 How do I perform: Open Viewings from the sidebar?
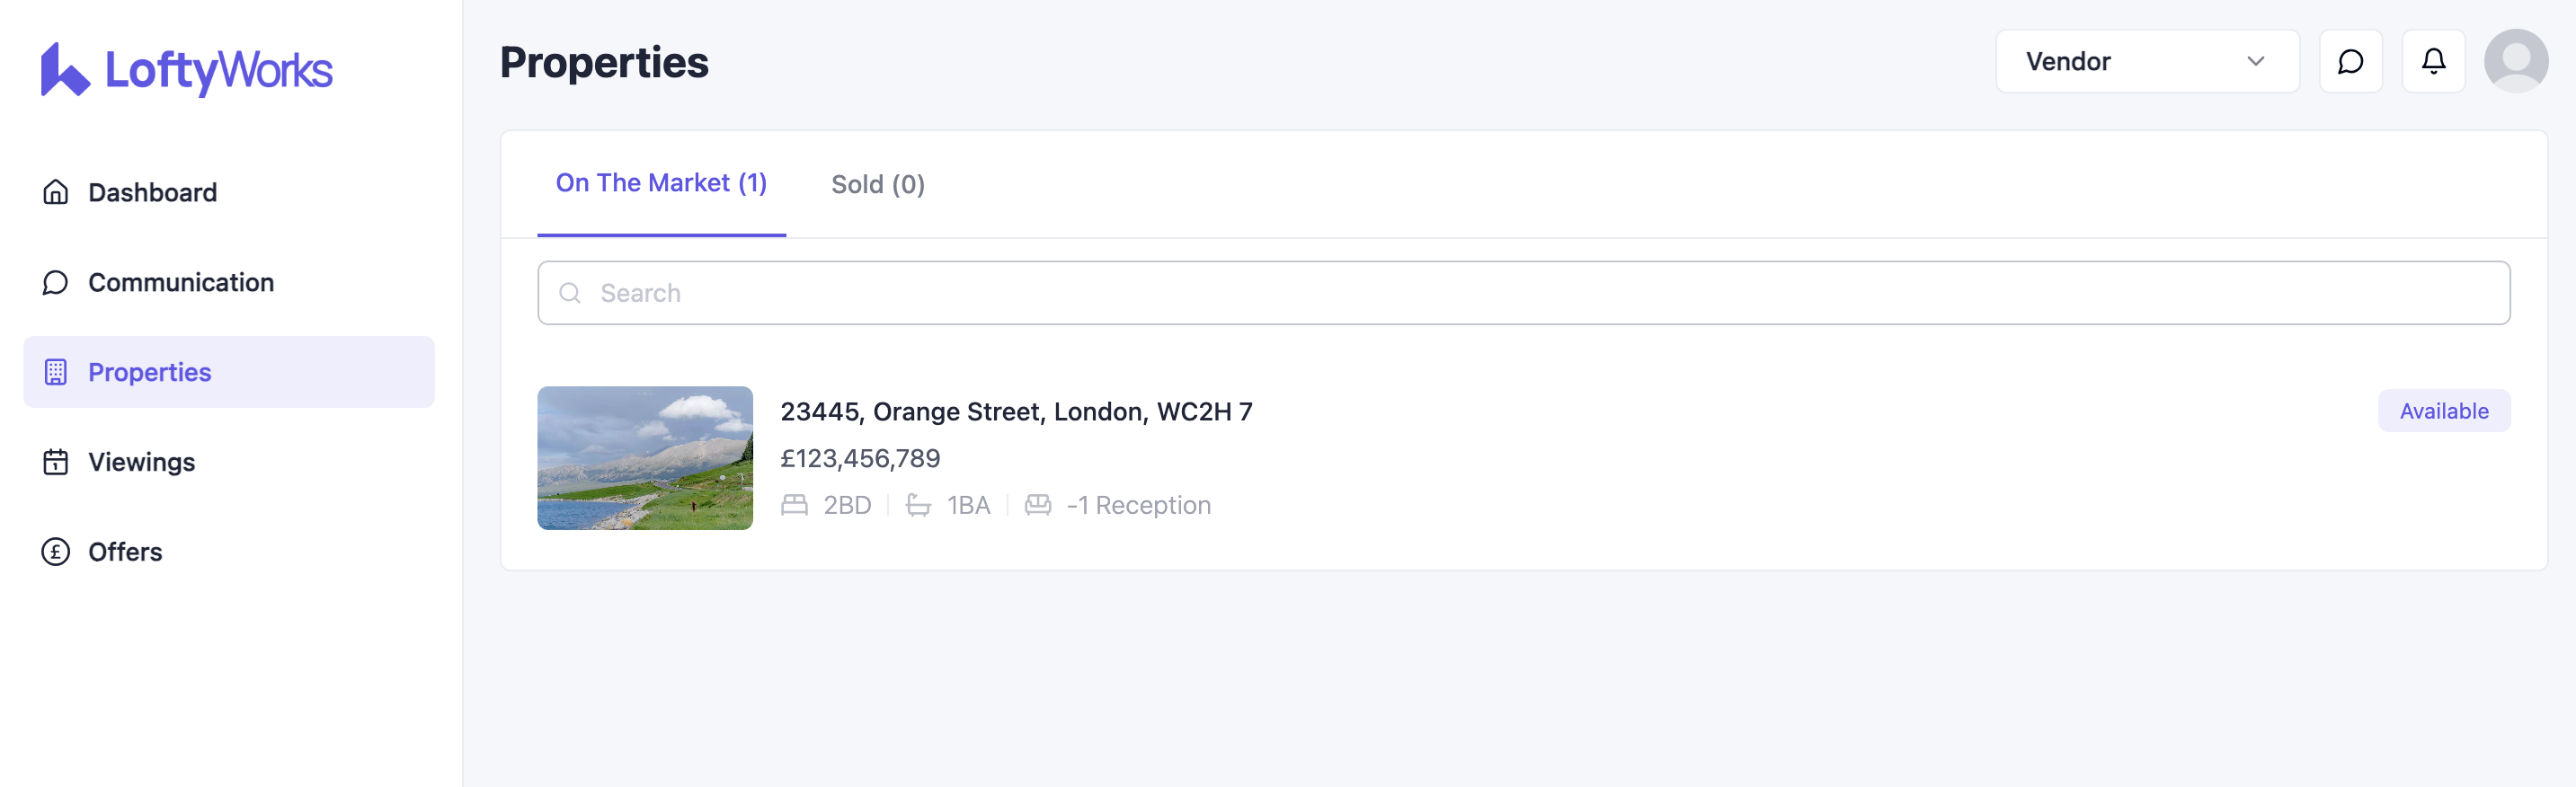click(141, 462)
